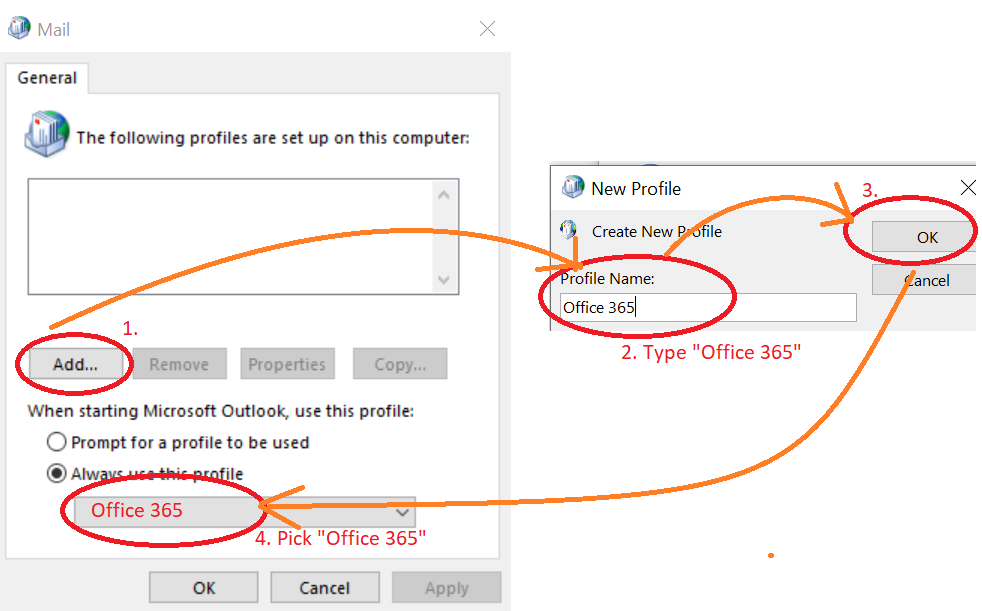Confirm the Mail dialog with OK
The image size is (982, 611).
(204, 588)
